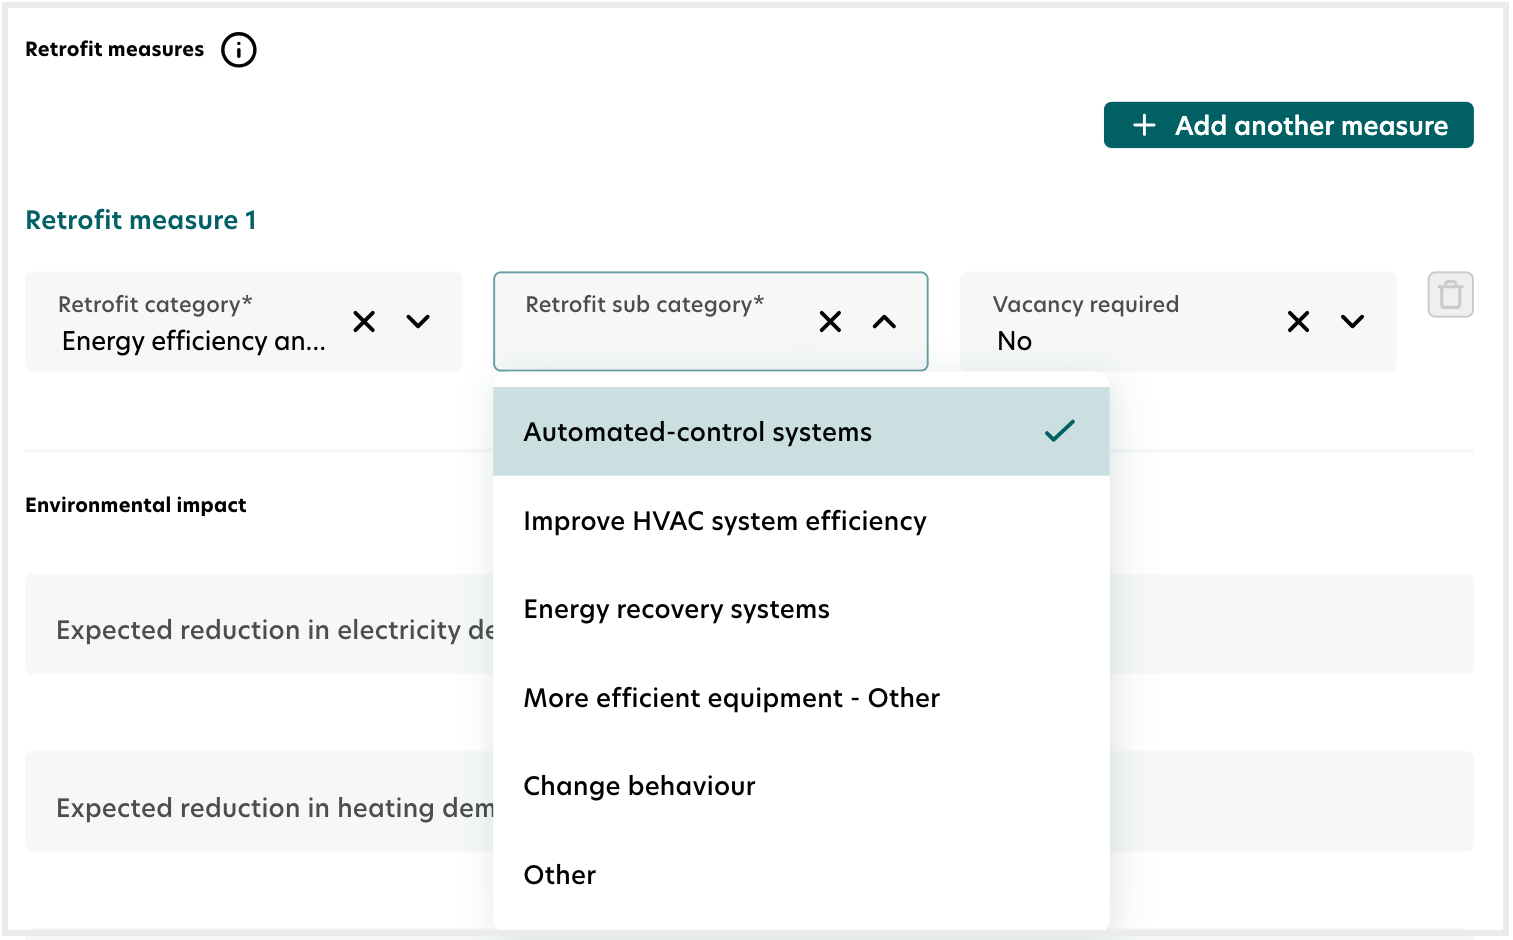Click the Environmental impact label
Viewport: 1513px width, 940px height.
pyautogui.click(x=136, y=505)
